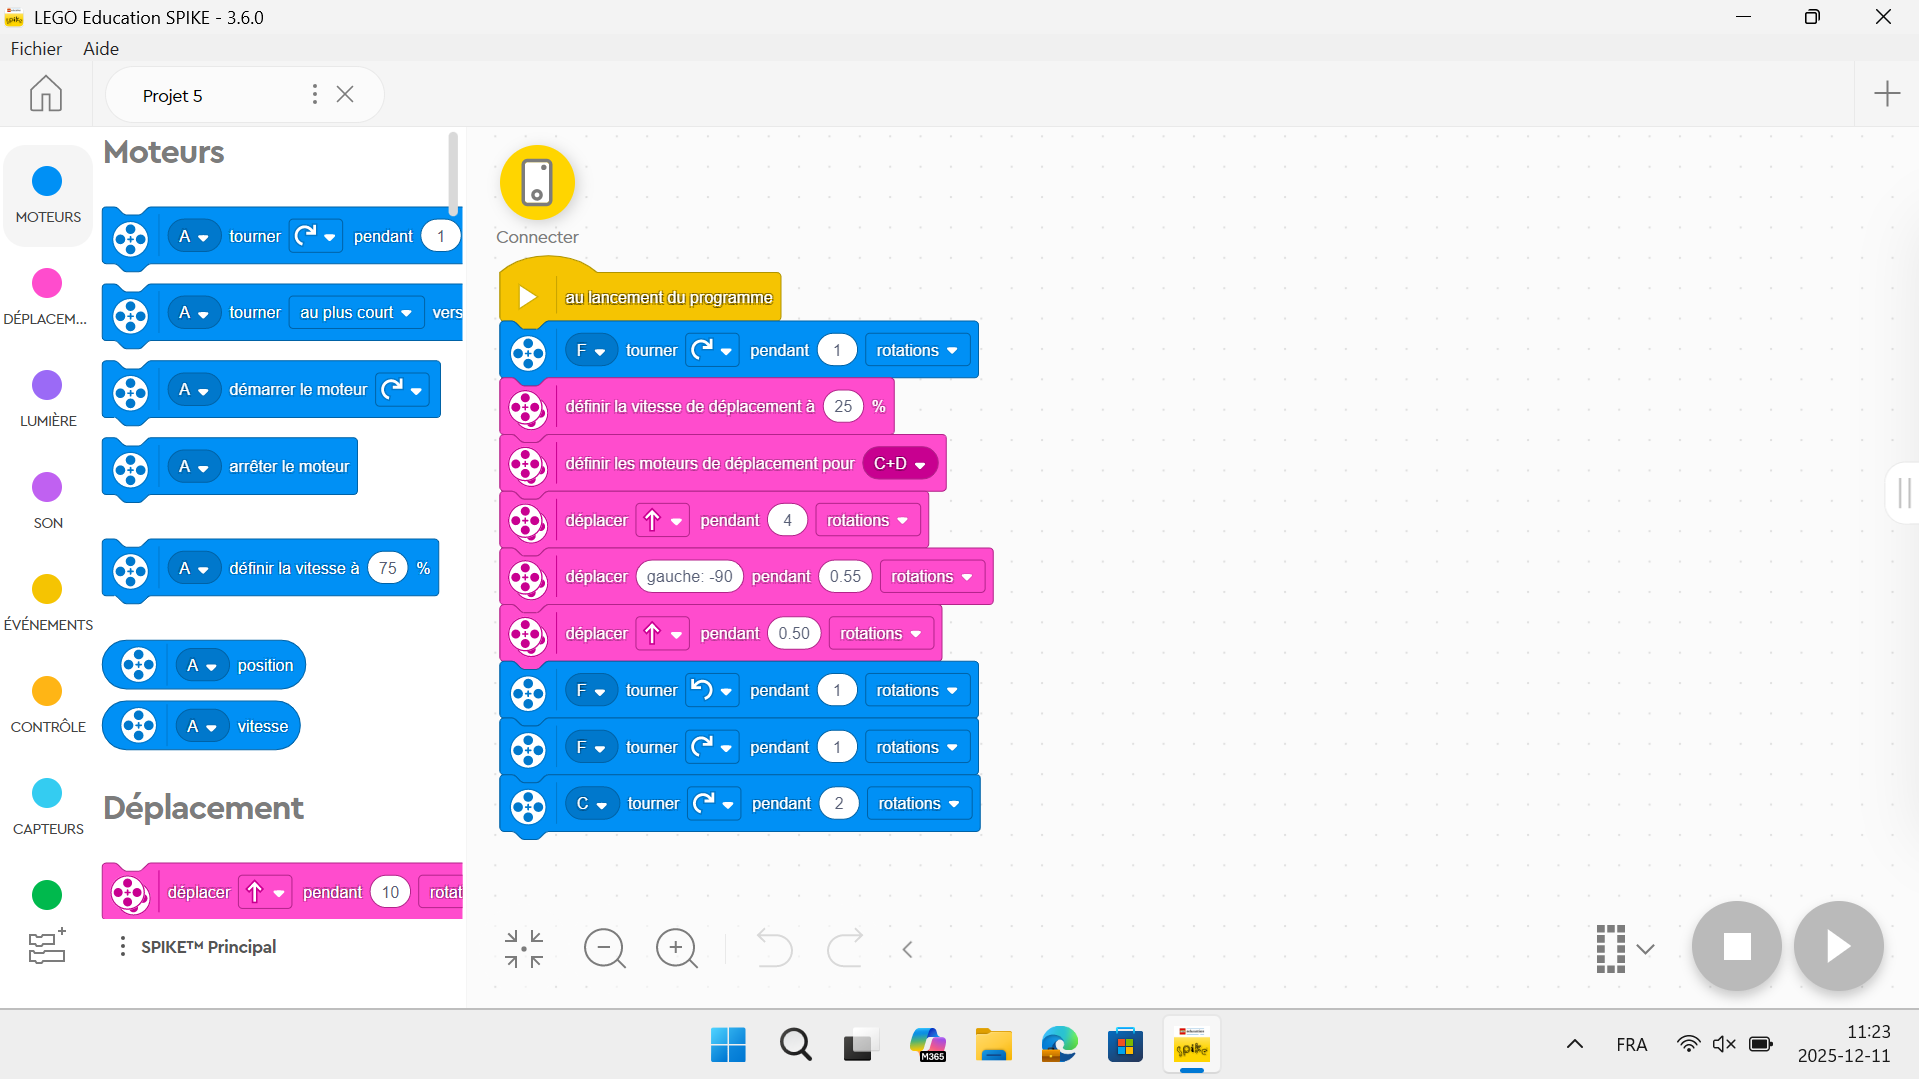Open block extensions icon in sidebar
This screenshot has width=1919, height=1079.
click(x=47, y=946)
